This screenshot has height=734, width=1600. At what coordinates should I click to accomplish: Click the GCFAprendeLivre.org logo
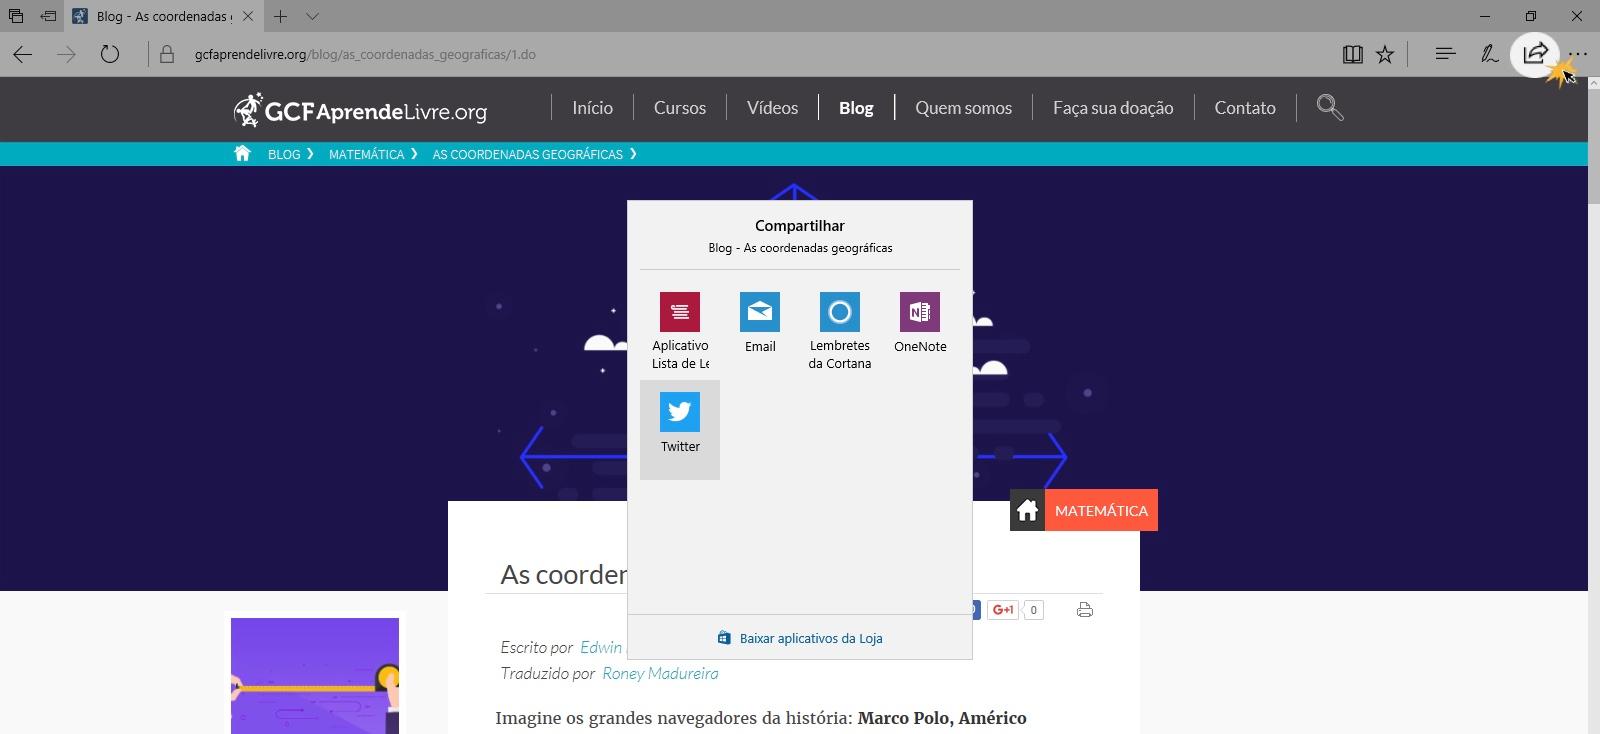pyautogui.click(x=360, y=109)
